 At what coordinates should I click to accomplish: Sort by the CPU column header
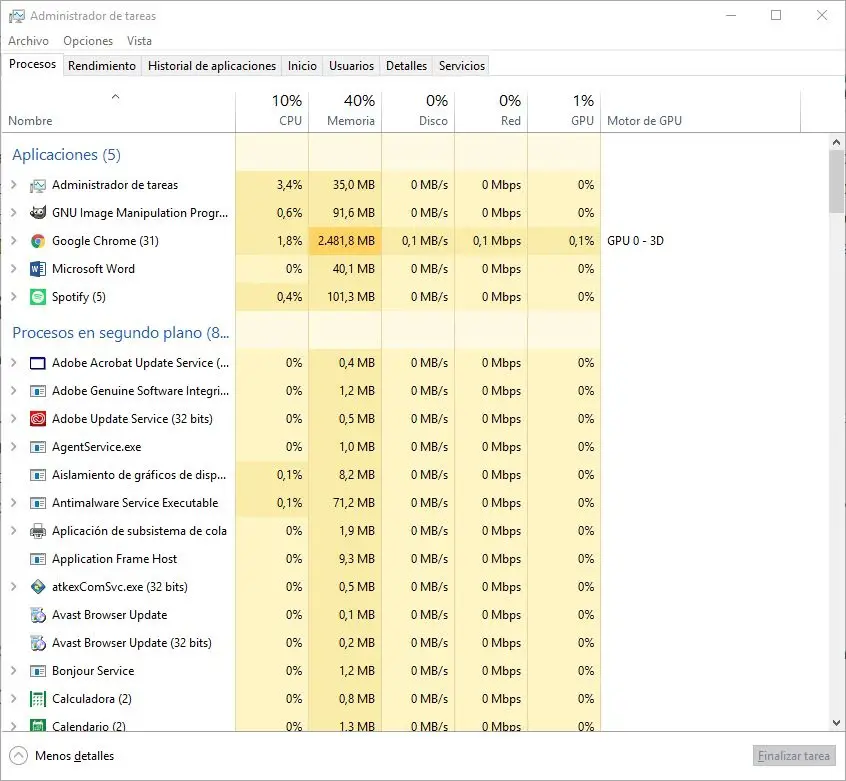coord(272,111)
